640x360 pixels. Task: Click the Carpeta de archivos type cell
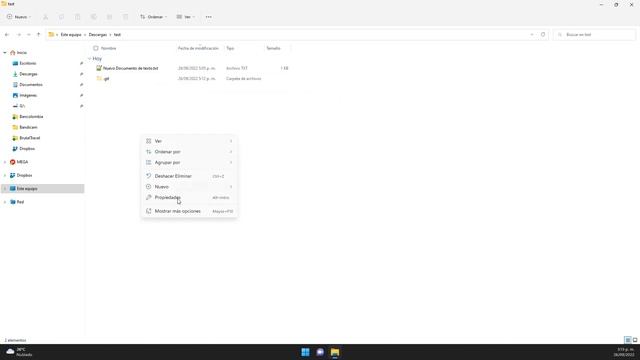point(244,79)
